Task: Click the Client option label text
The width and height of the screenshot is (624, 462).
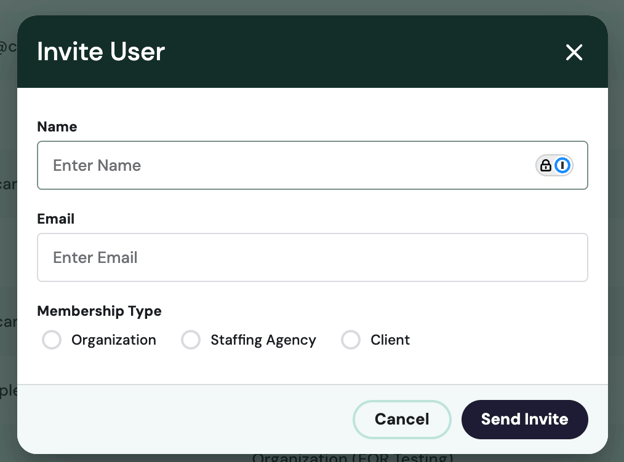Action: [x=390, y=340]
